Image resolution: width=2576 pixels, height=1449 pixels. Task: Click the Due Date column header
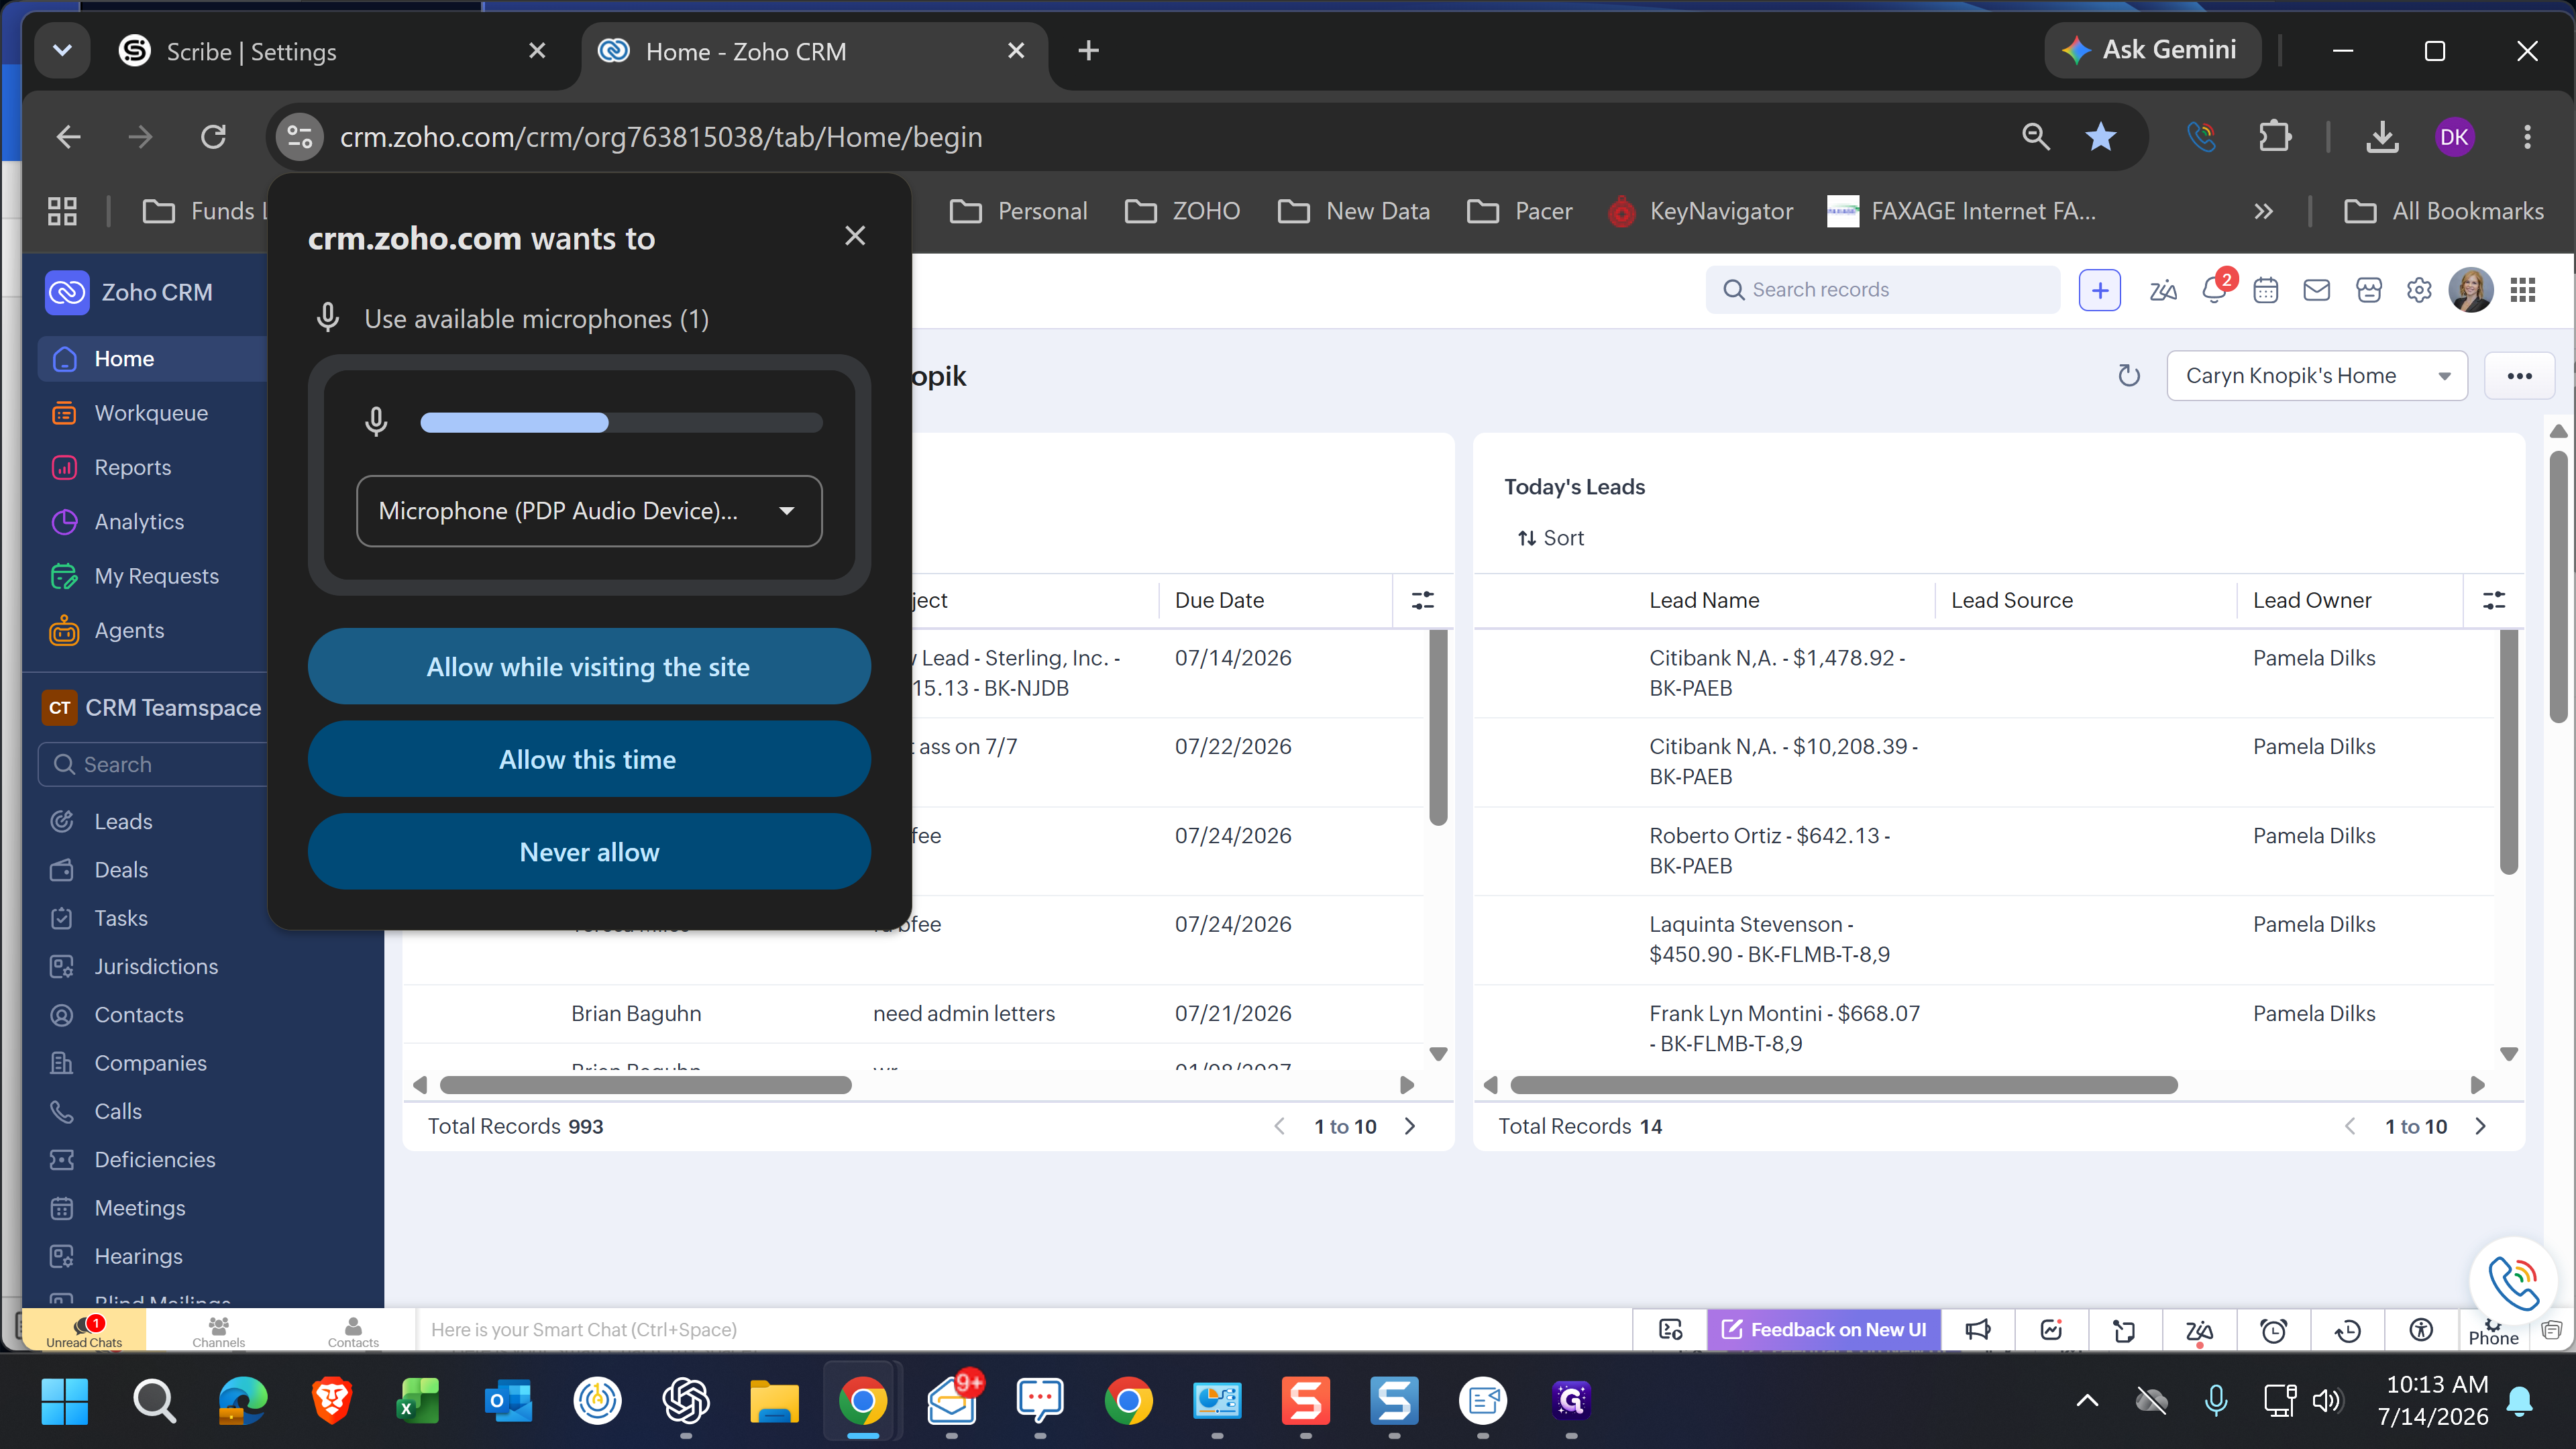coord(1219,600)
